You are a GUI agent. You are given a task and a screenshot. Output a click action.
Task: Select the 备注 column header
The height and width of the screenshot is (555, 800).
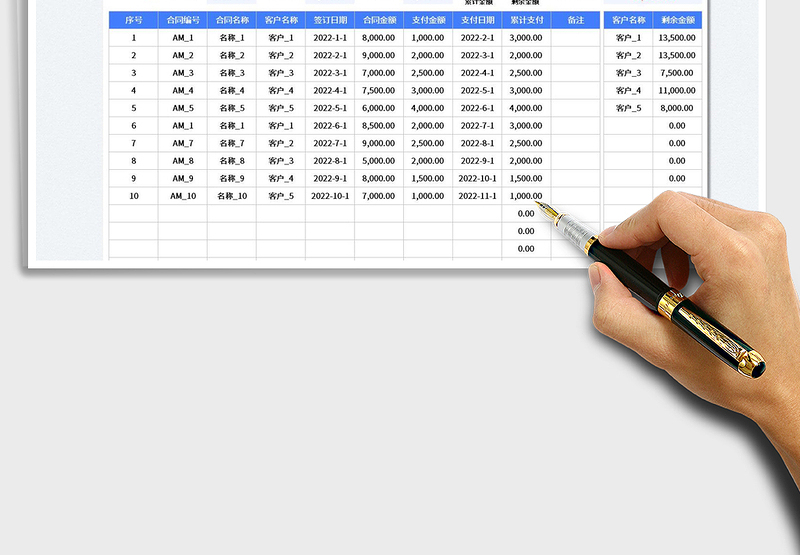575,20
